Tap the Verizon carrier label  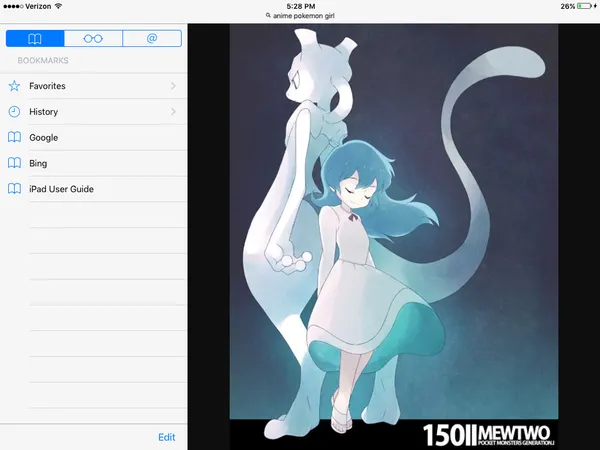38,6
